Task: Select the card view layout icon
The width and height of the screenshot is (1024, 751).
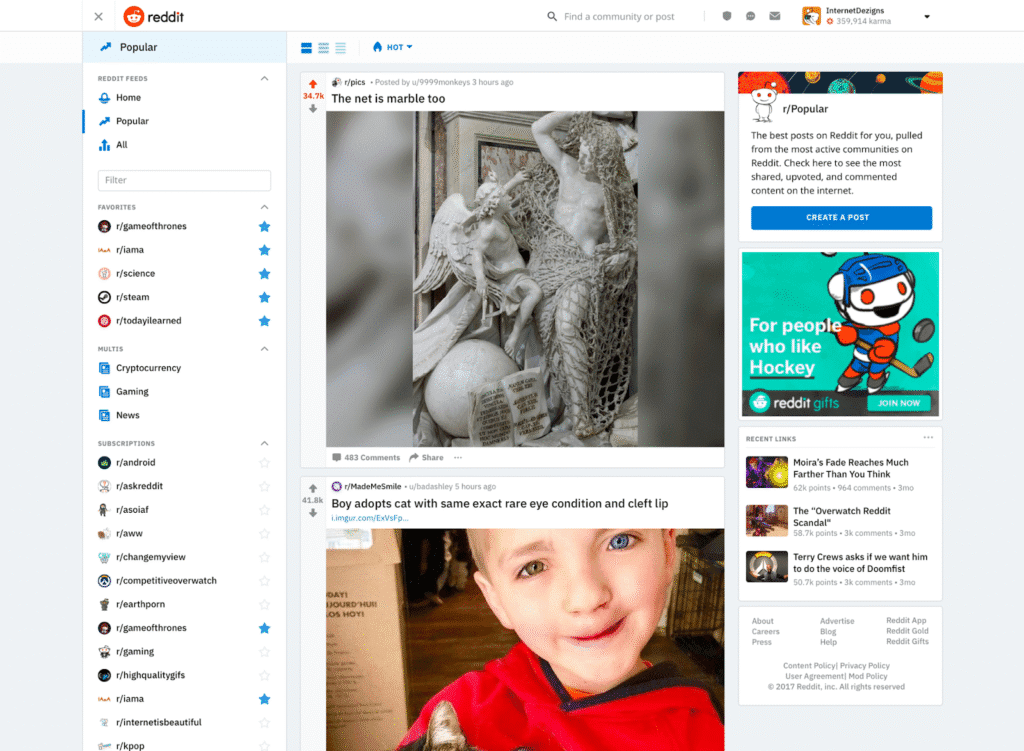Action: (x=304, y=47)
